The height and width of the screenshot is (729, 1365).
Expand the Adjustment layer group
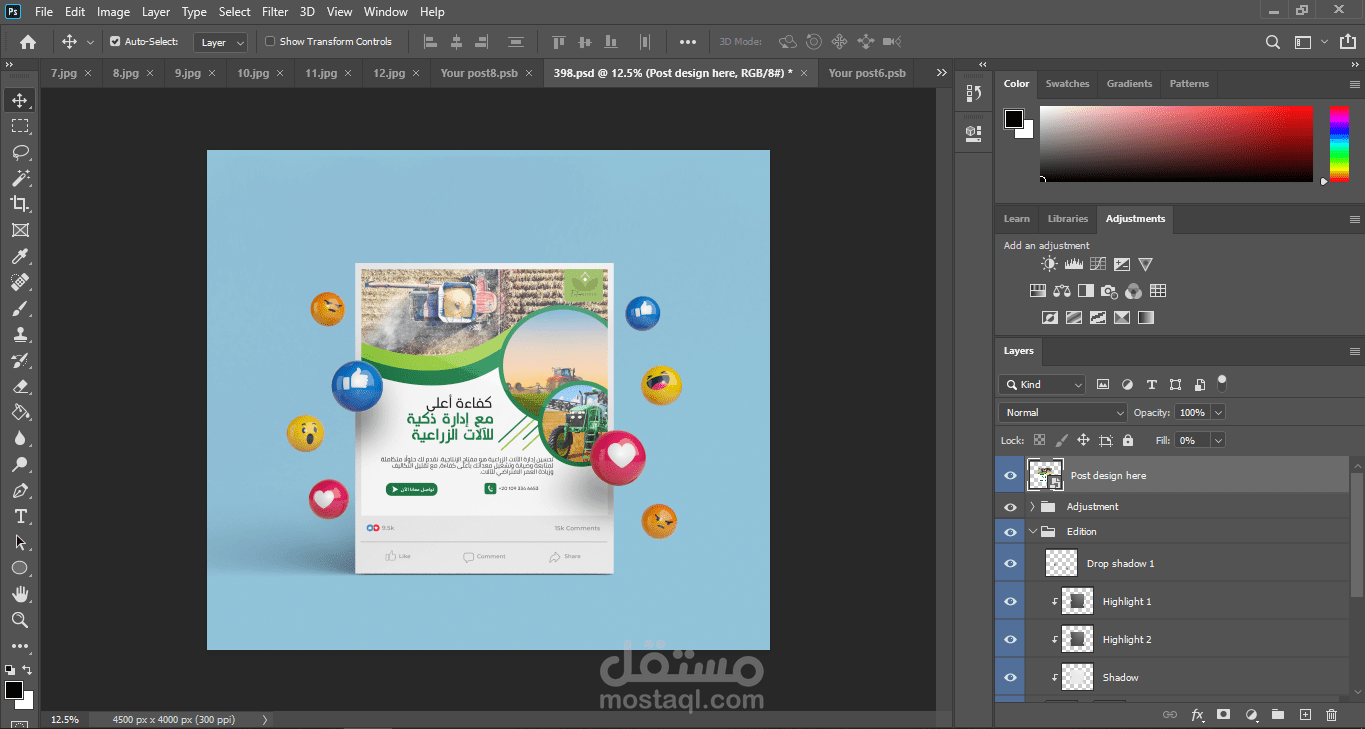point(1032,507)
